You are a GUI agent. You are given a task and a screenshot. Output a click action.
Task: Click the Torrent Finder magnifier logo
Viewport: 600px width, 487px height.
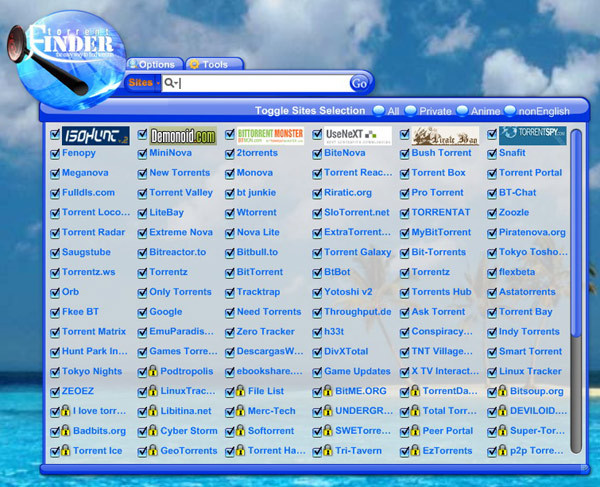point(67,59)
